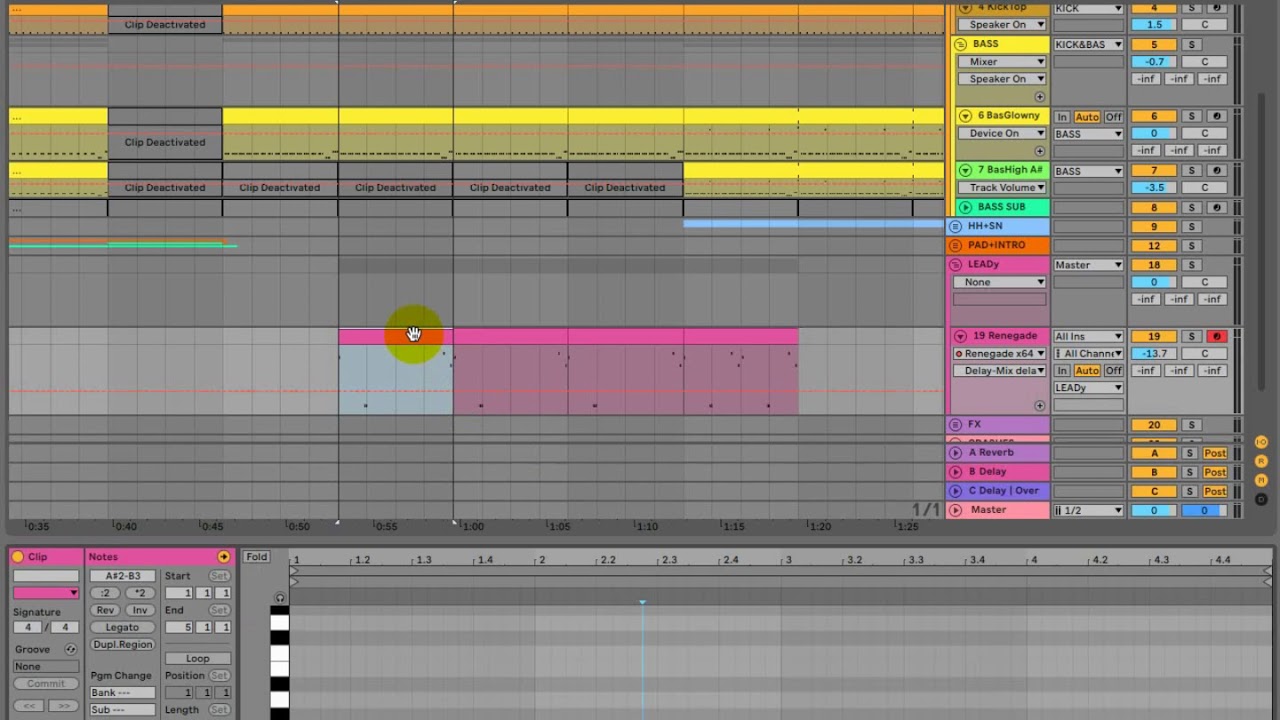Unfold the FX group track
Image resolution: width=1280 pixels, height=720 pixels.
pyautogui.click(x=956, y=425)
